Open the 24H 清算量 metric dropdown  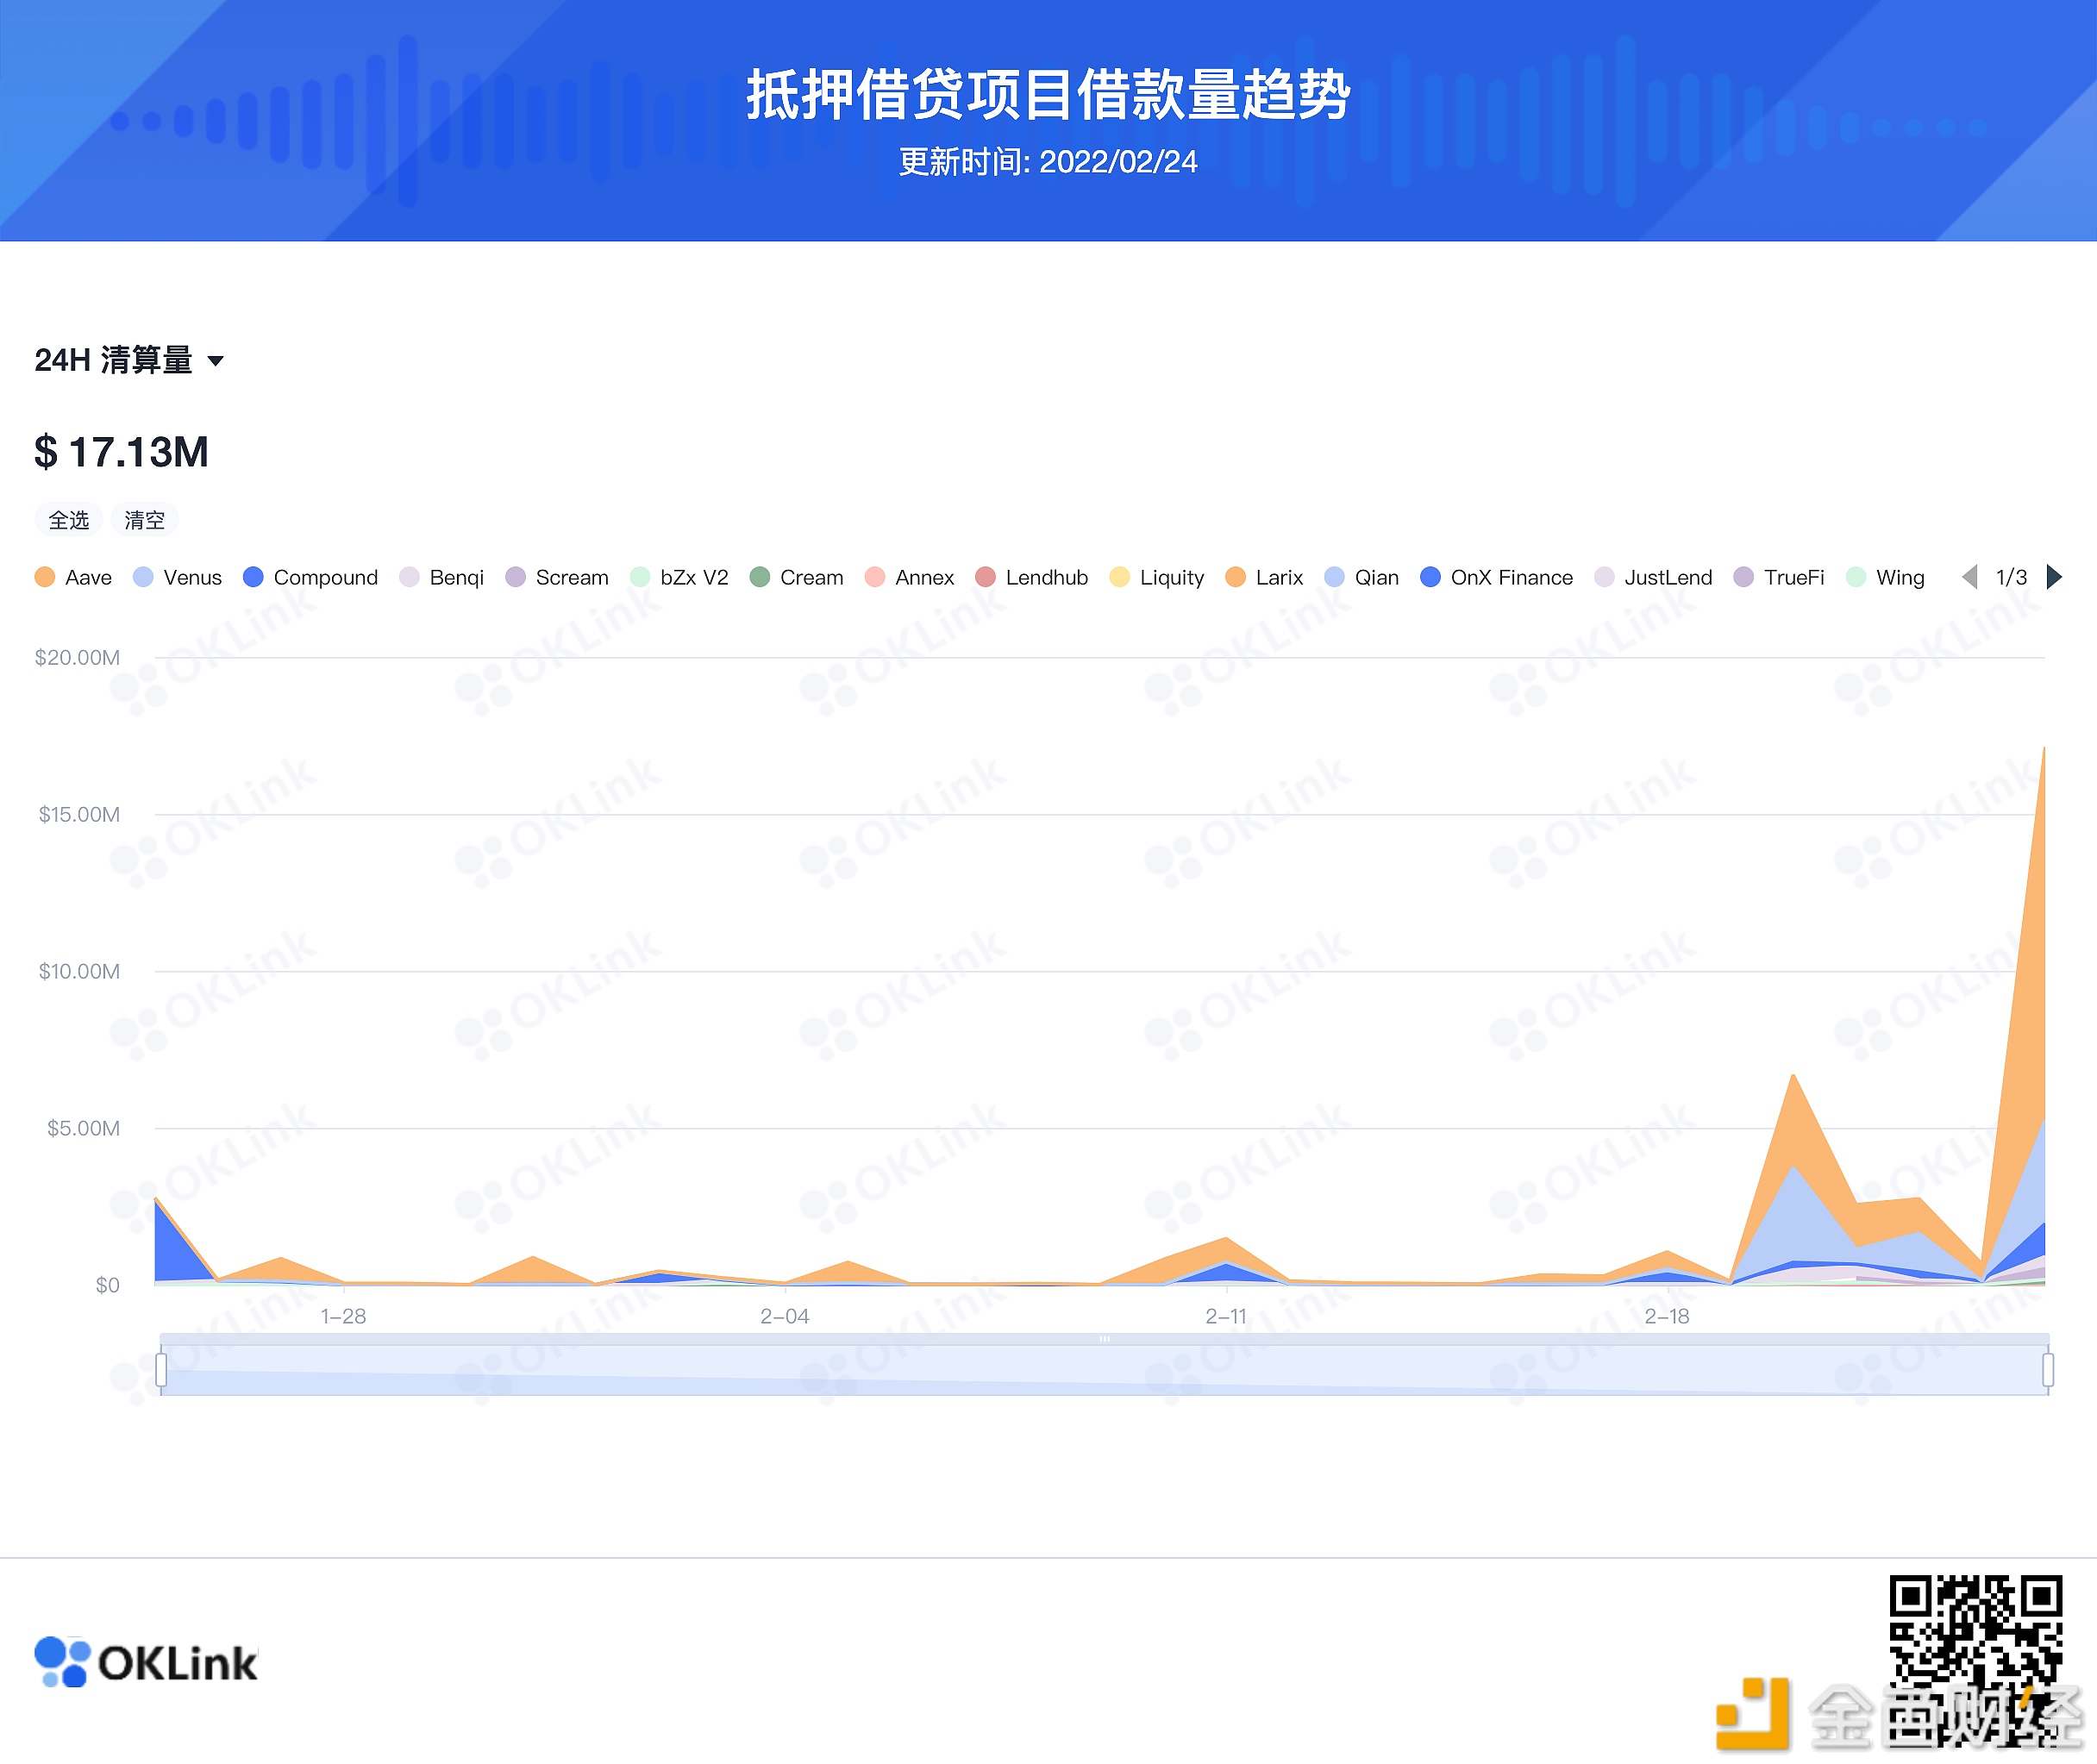click(x=129, y=360)
